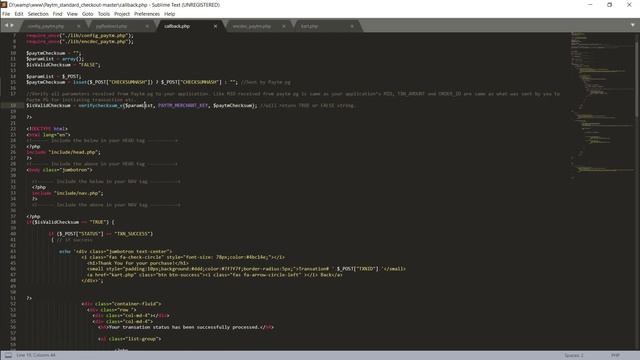Close the callback.php tab
640x360 pixels.
[x=216, y=26]
